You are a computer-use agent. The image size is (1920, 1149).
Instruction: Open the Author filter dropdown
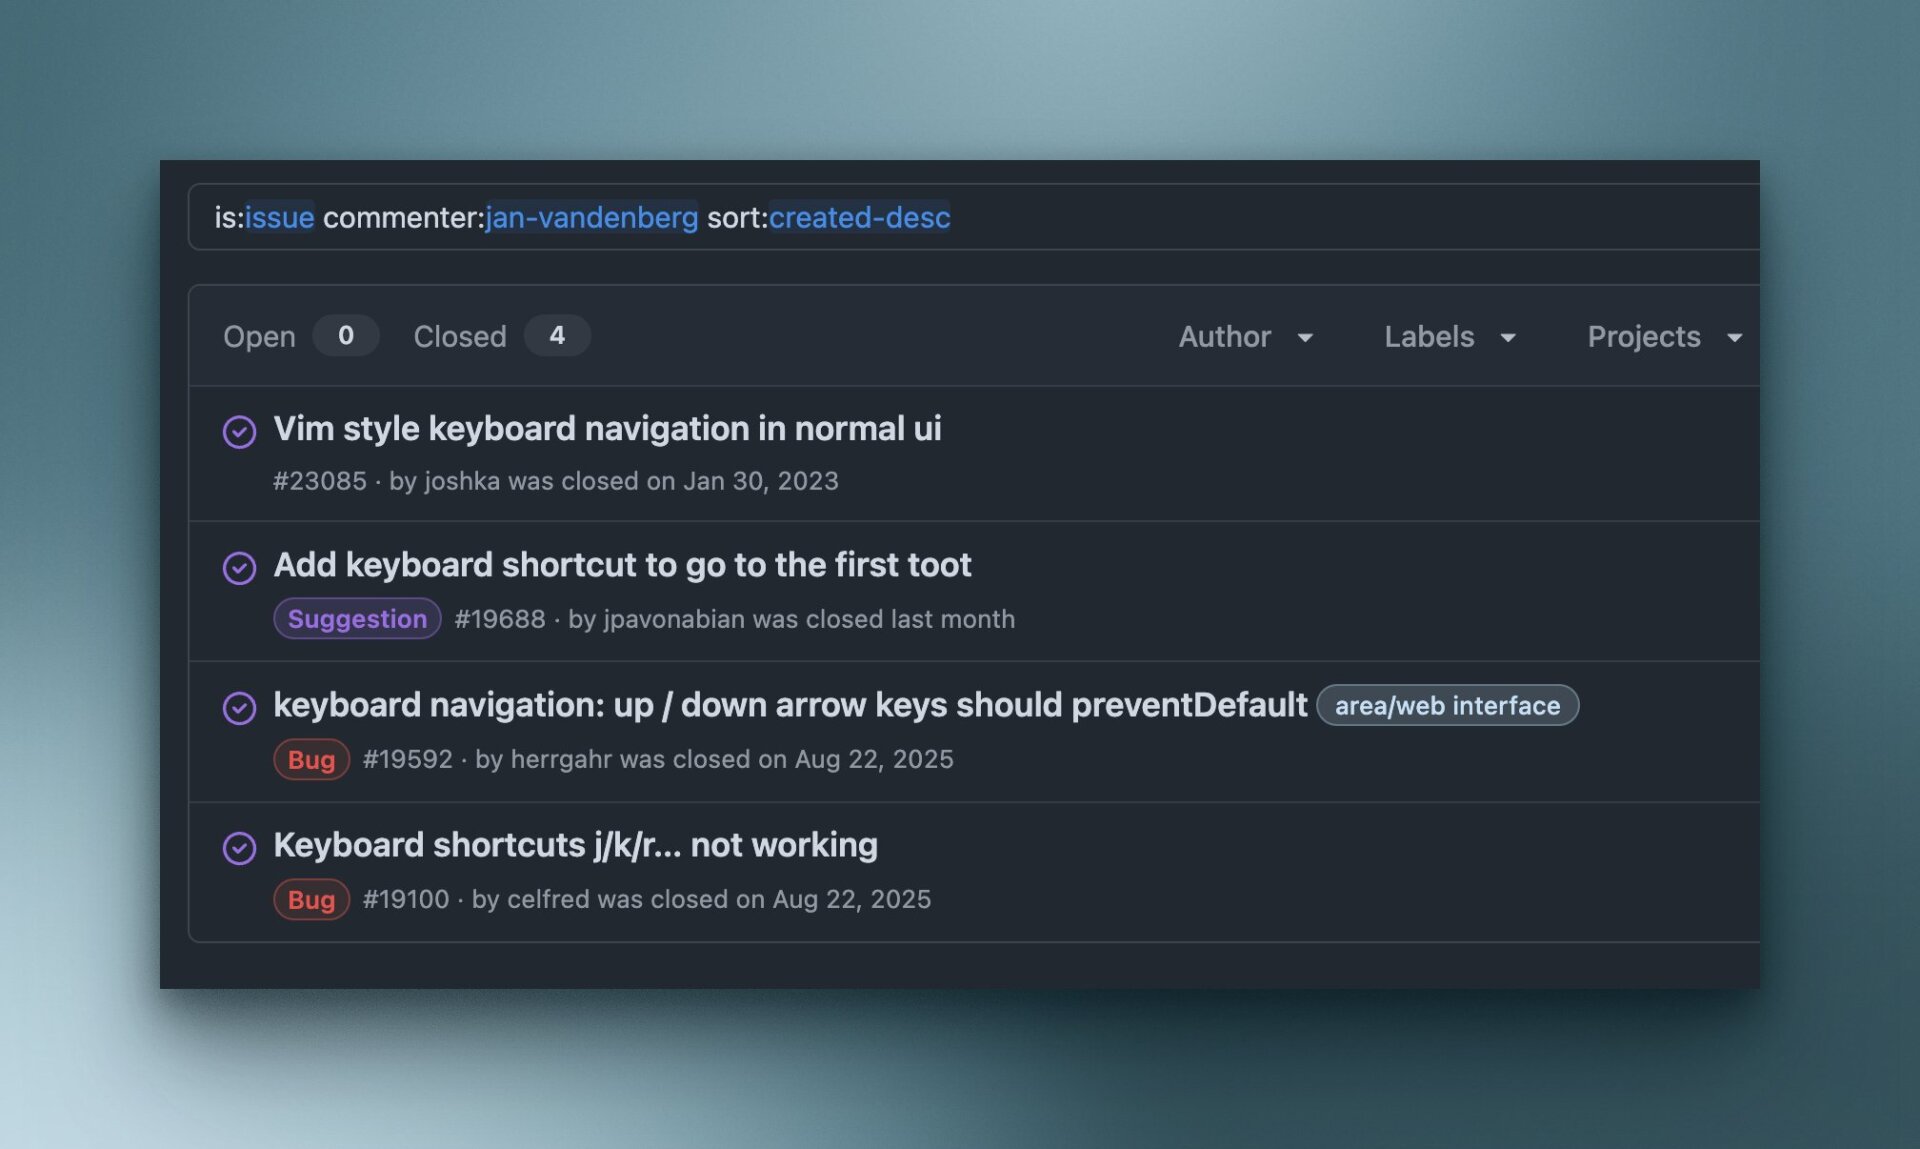pos(1245,337)
